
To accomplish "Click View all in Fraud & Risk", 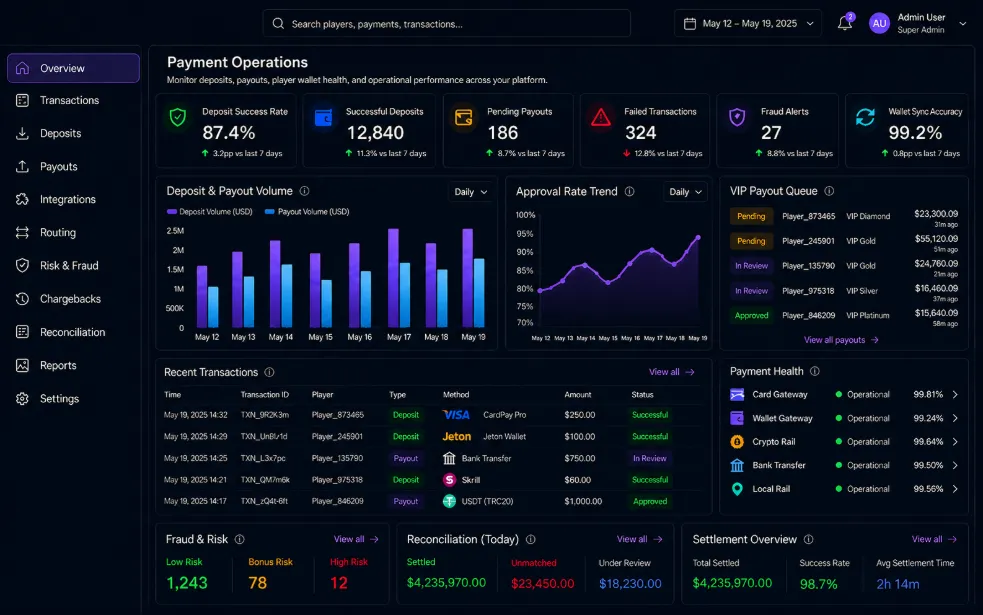I will click(x=356, y=539).
